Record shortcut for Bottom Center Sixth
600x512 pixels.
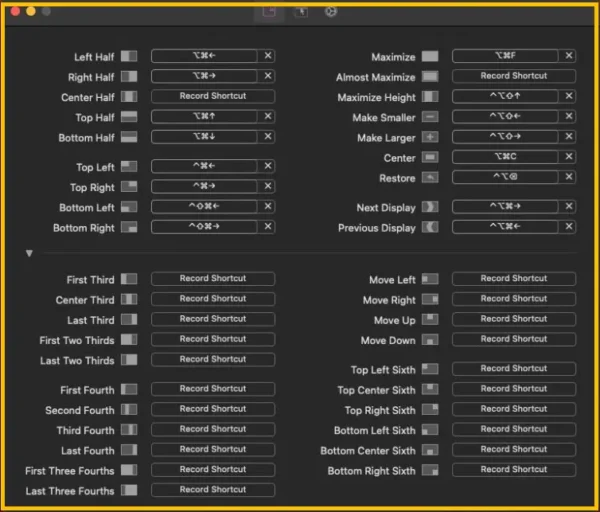(x=514, y=449)
